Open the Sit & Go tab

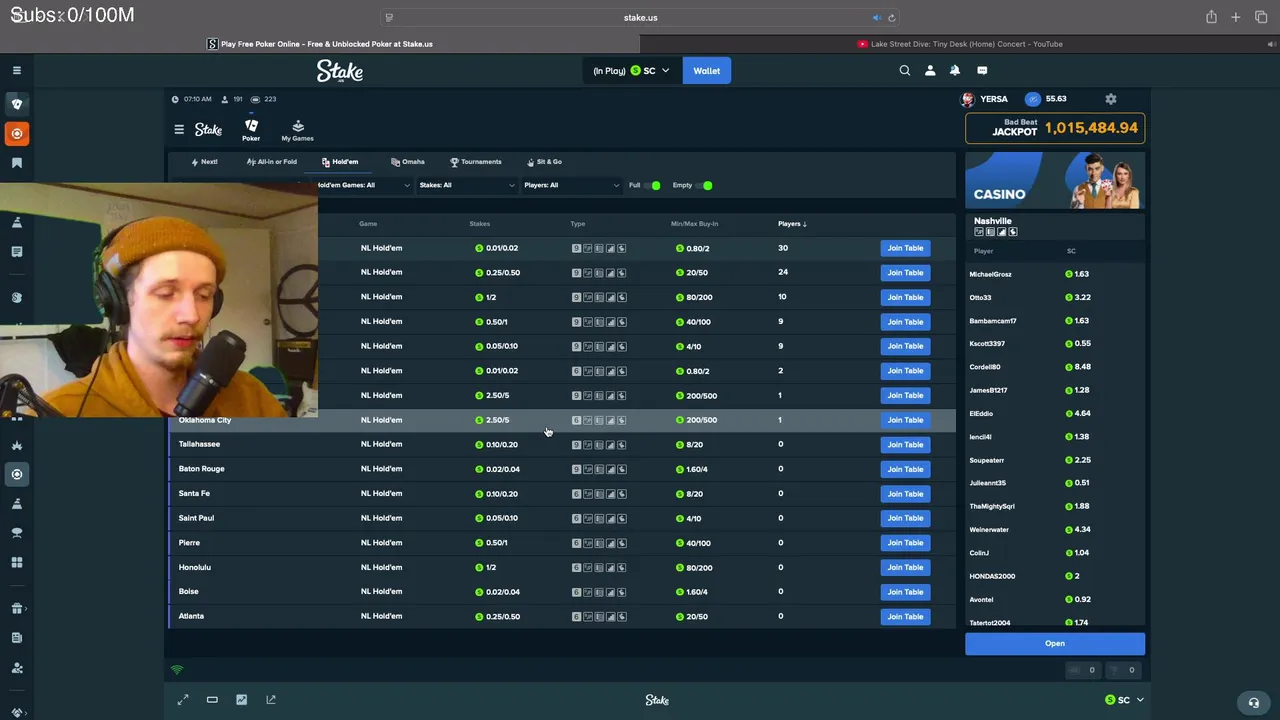pos(544,162)
